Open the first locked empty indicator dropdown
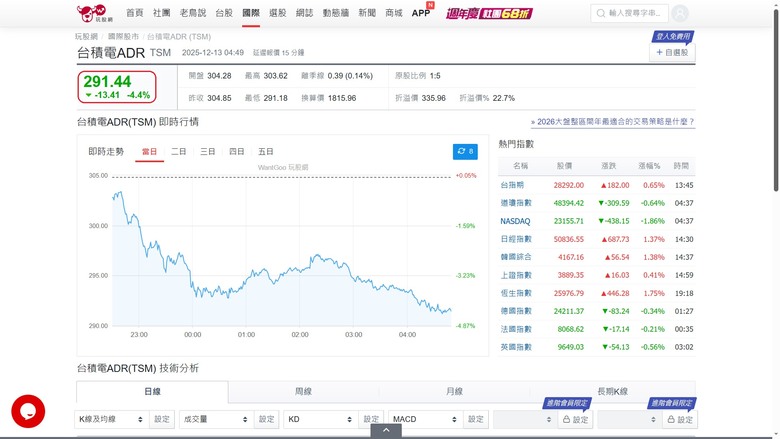Screen dimensions: 780x439 525,420
